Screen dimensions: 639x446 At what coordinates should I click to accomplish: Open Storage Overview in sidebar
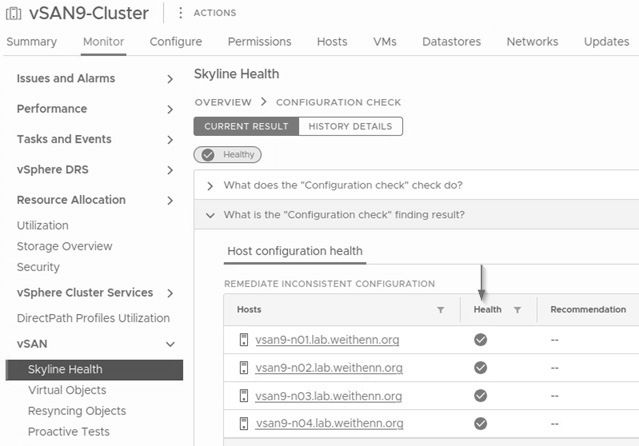64,246
